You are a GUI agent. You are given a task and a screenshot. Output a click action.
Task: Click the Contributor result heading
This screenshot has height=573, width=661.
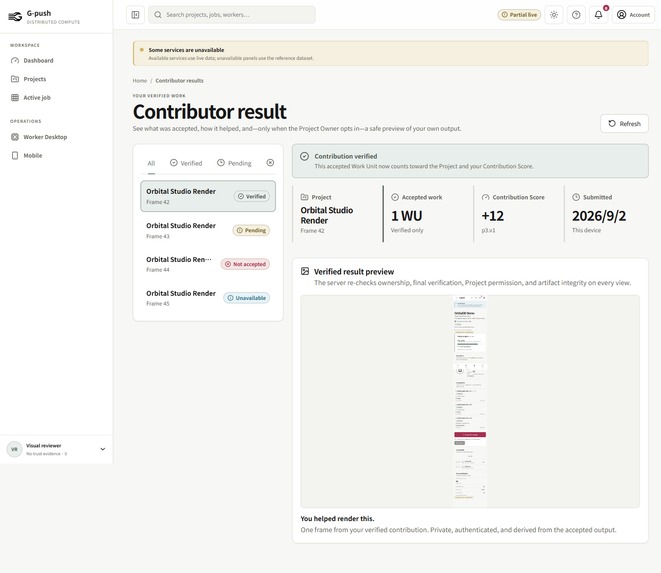(x=210, y=112)
